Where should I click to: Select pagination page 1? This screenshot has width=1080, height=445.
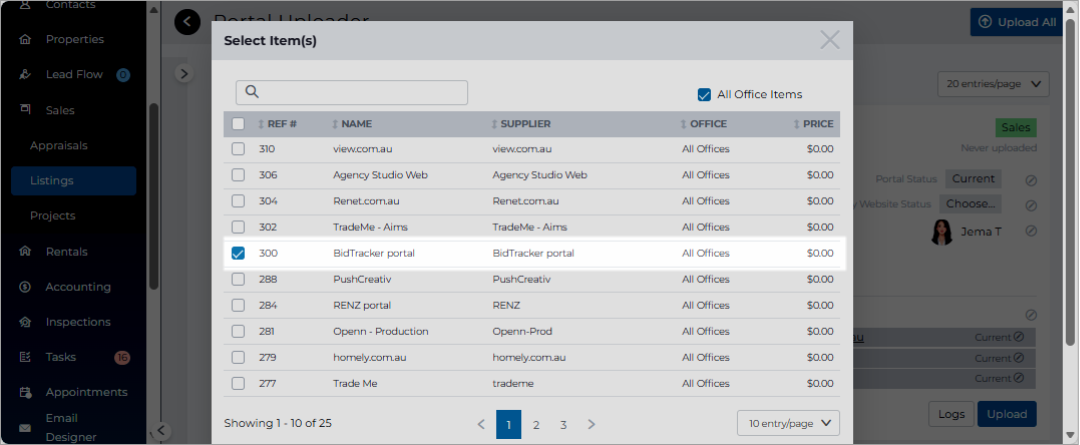[x=508, y=424]
